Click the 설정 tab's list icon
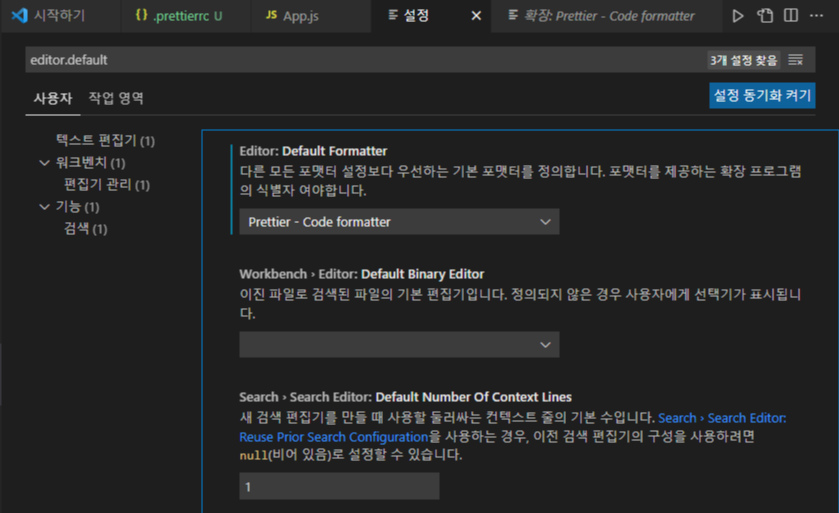The width and height of the screenshot is (839, 513). 393,15
